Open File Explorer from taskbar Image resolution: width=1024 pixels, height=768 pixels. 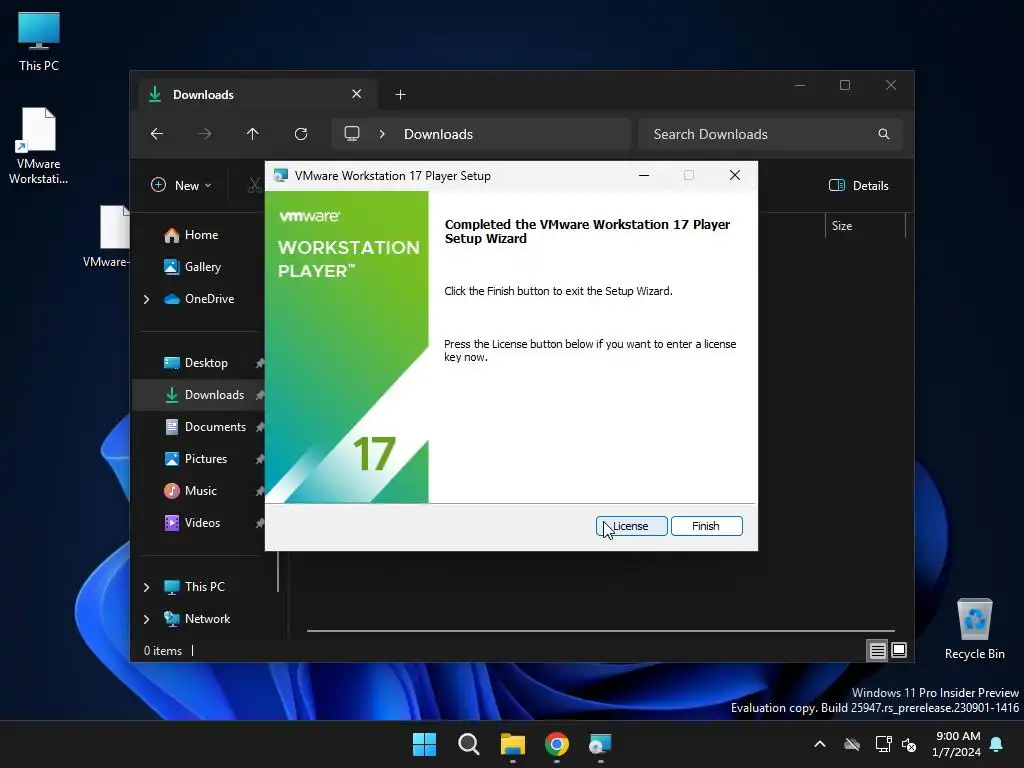513,744
